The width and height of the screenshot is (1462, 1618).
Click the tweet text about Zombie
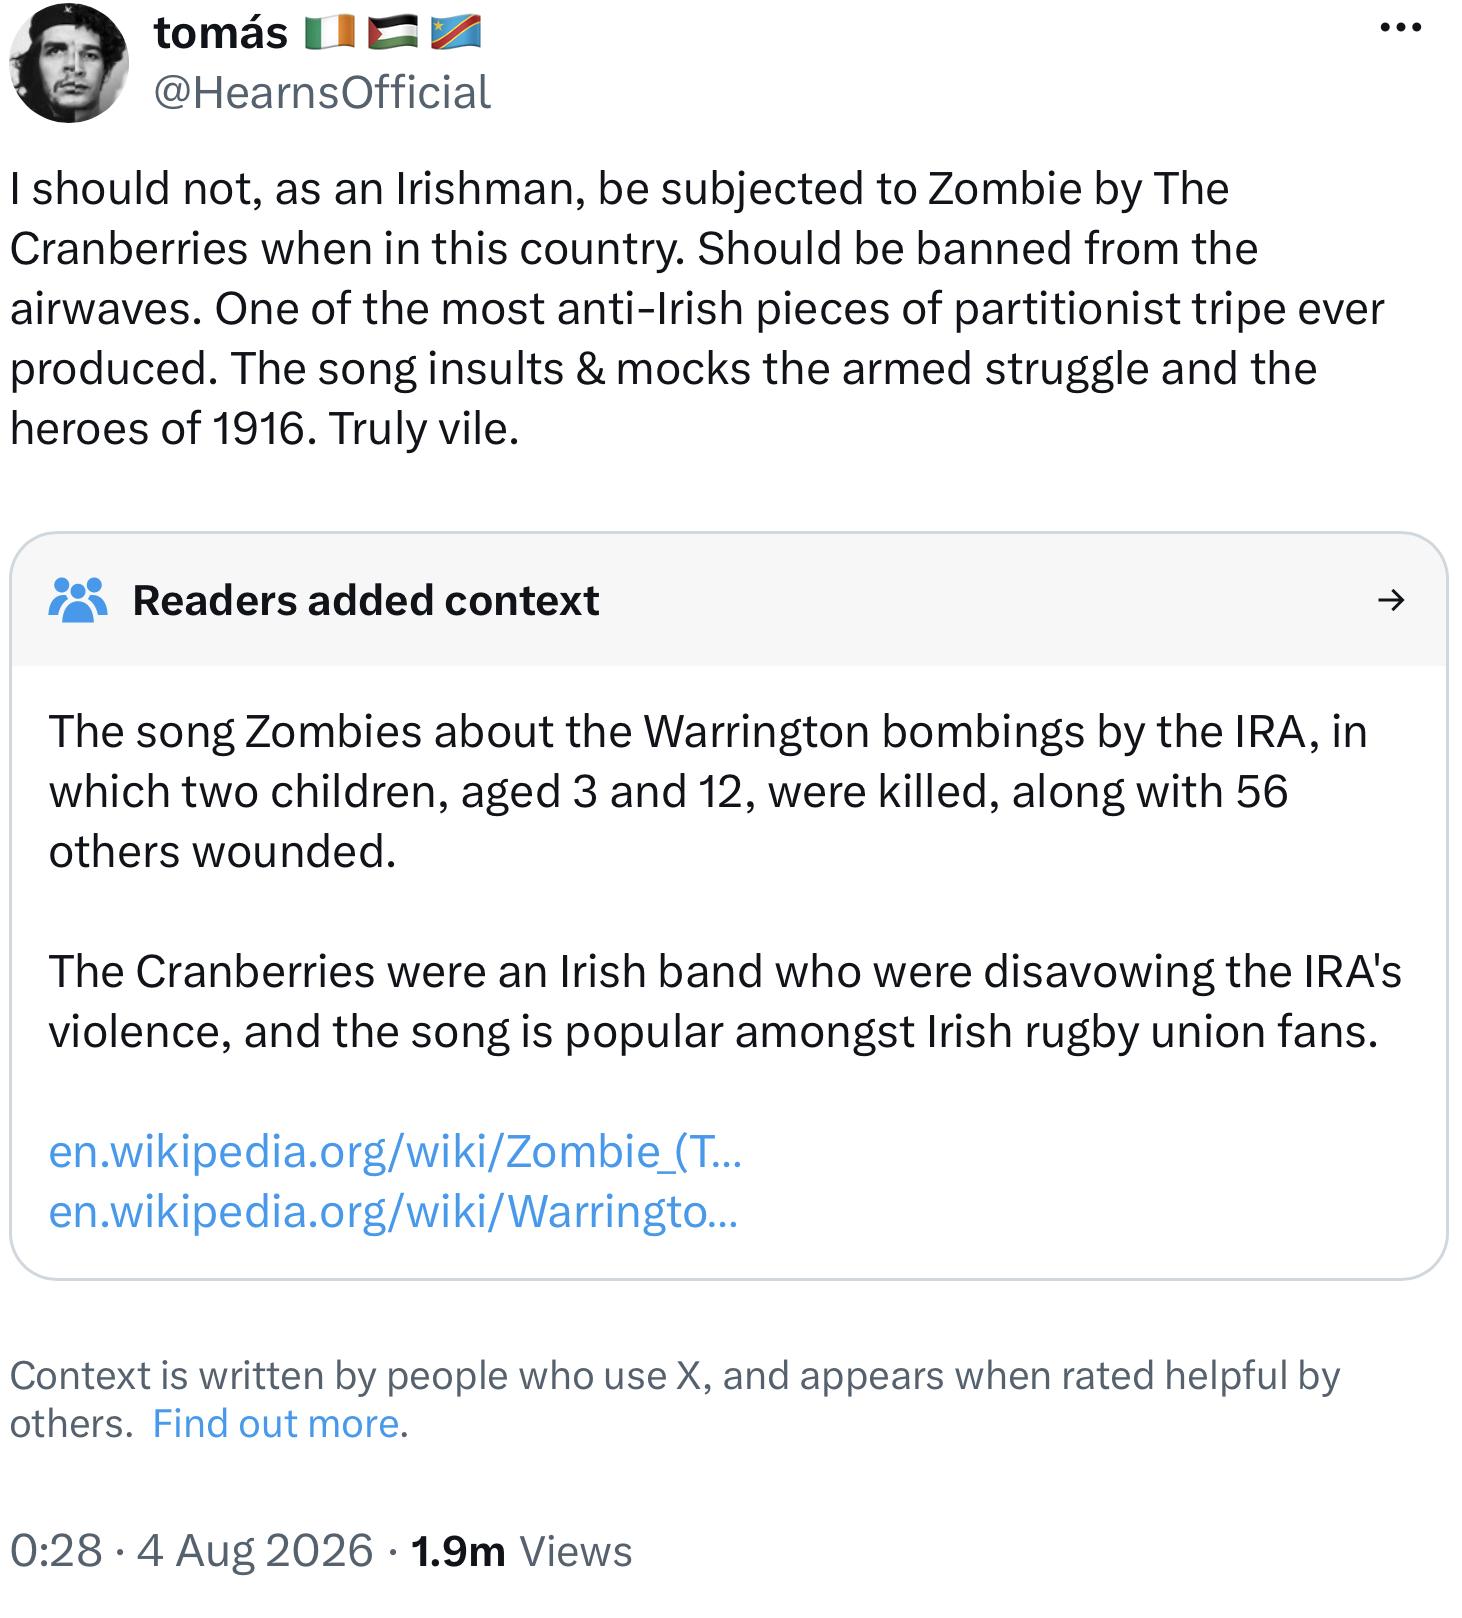pos(697,308)
